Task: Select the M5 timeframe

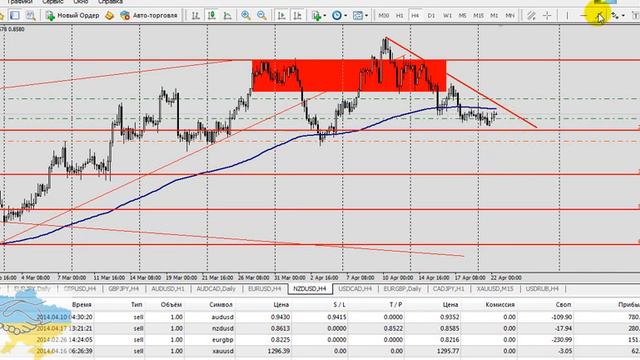Action: click(462, 16)
